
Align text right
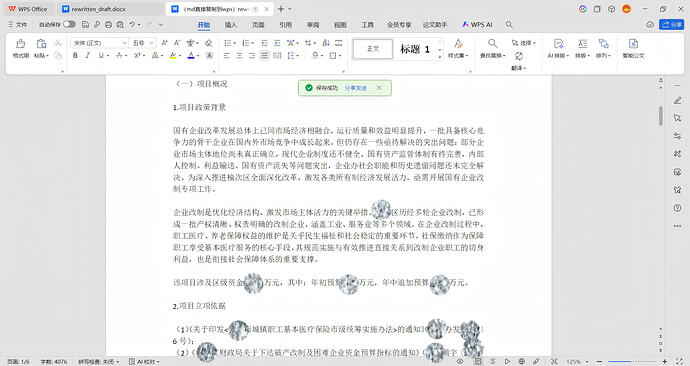pos(252,55)
